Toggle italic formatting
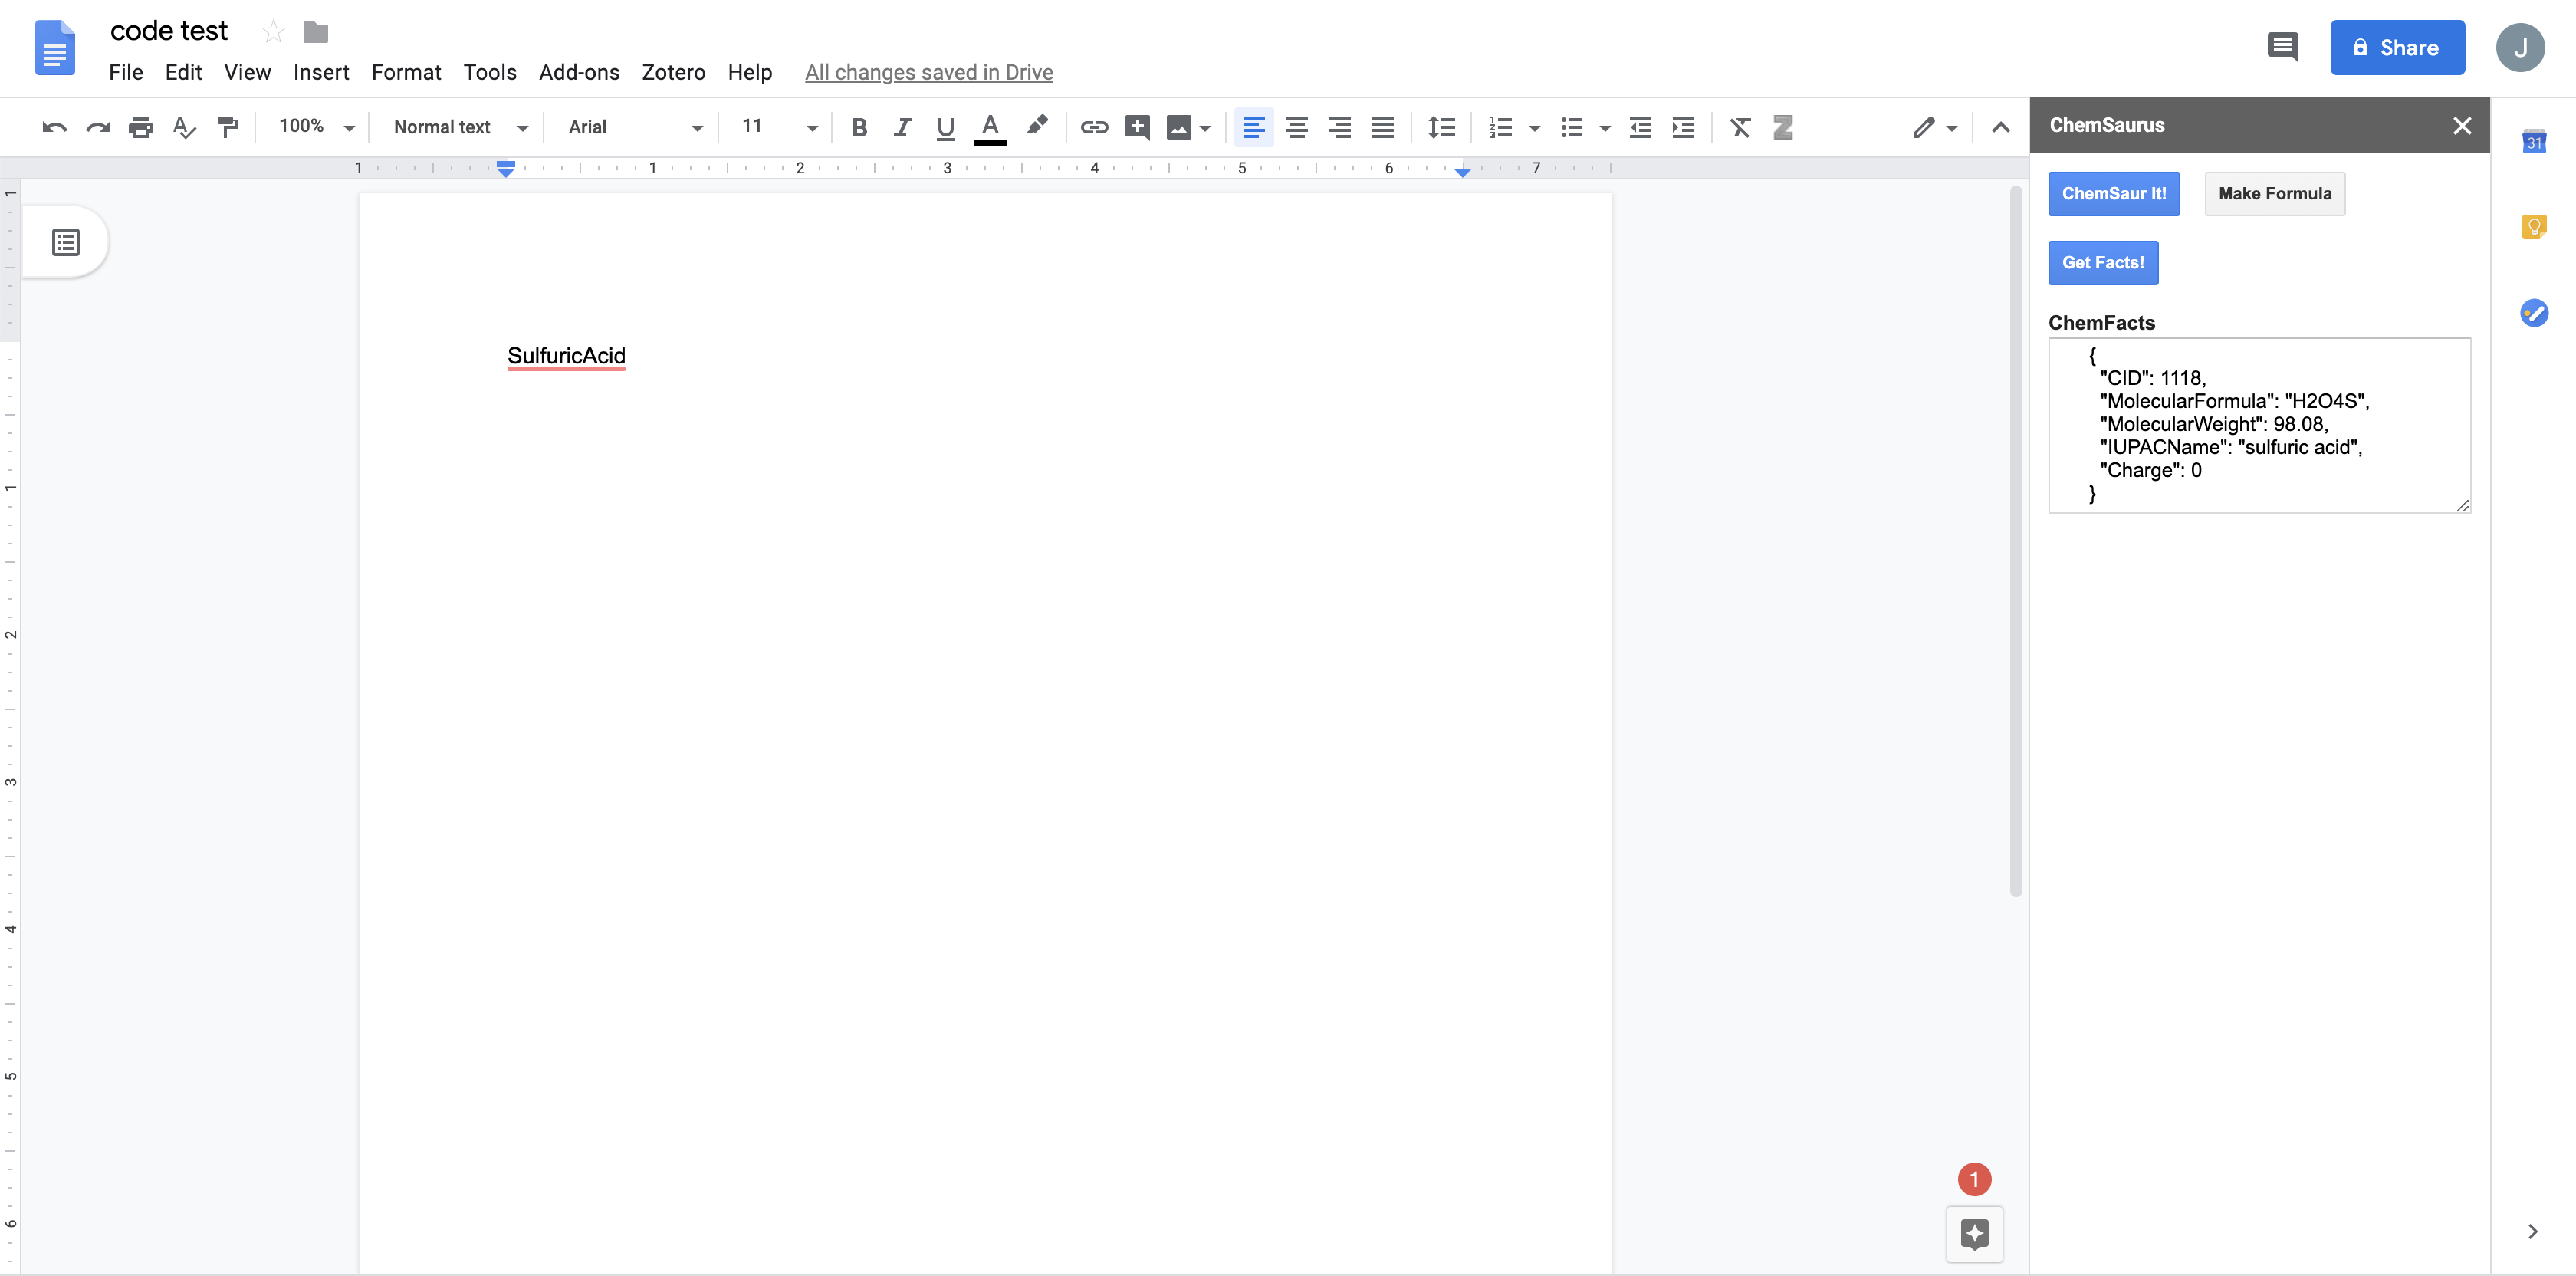This screenshot has height=1276, width=2576. [902, 127]
